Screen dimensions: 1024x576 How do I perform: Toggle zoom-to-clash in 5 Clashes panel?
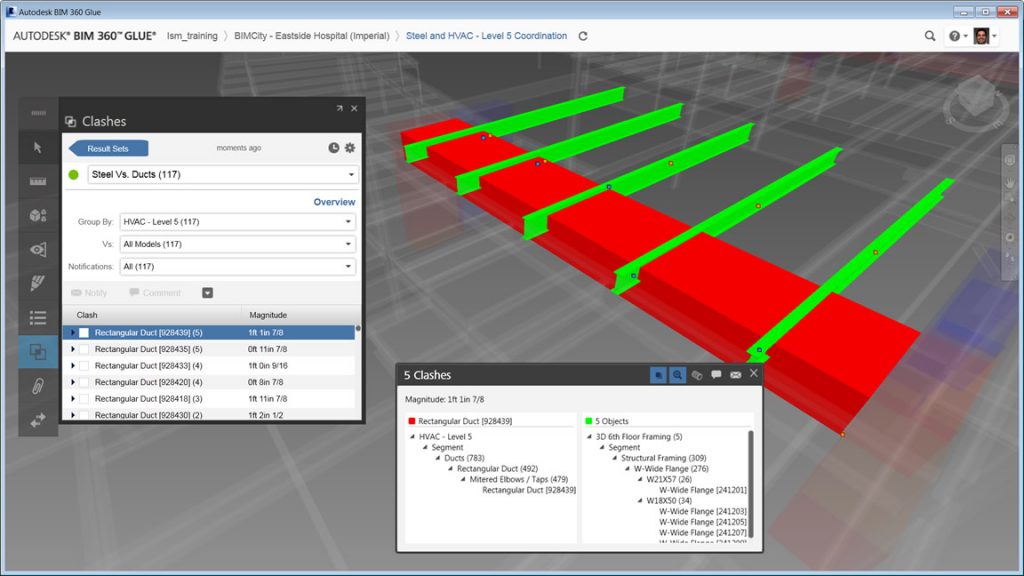[677, 374]
